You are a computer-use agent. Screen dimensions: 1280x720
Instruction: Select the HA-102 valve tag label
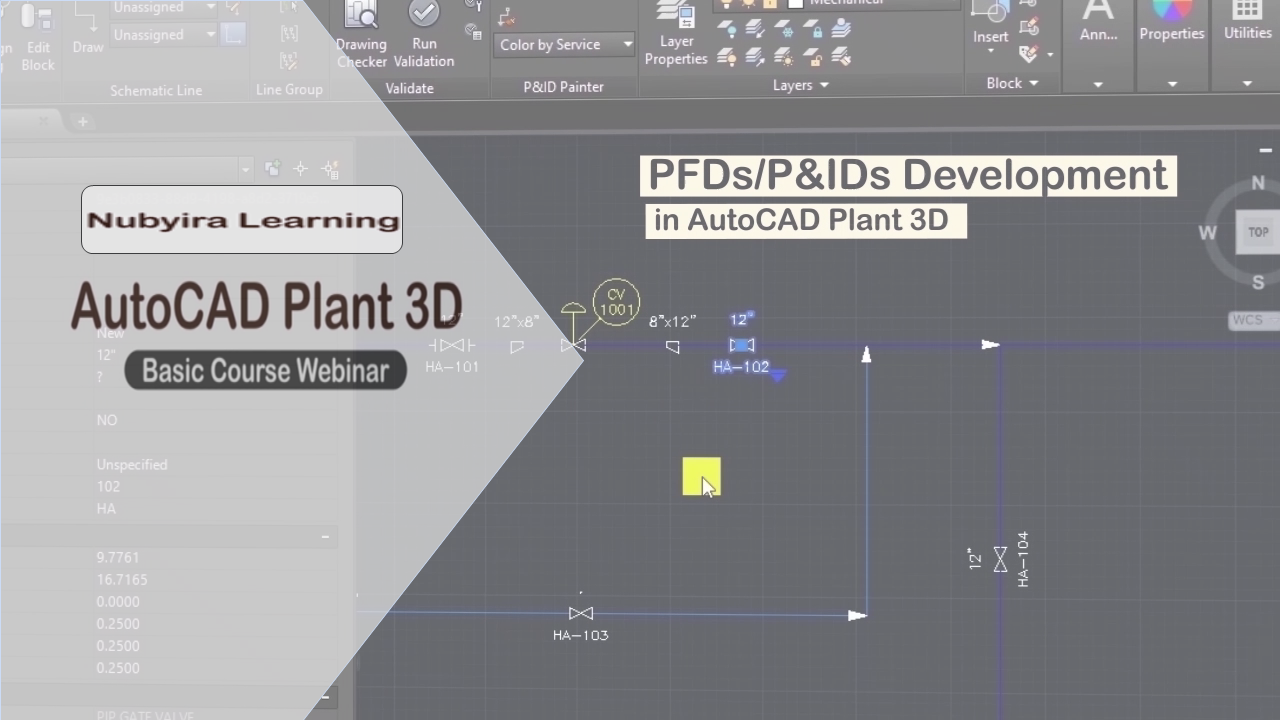(x=741, y=367)
